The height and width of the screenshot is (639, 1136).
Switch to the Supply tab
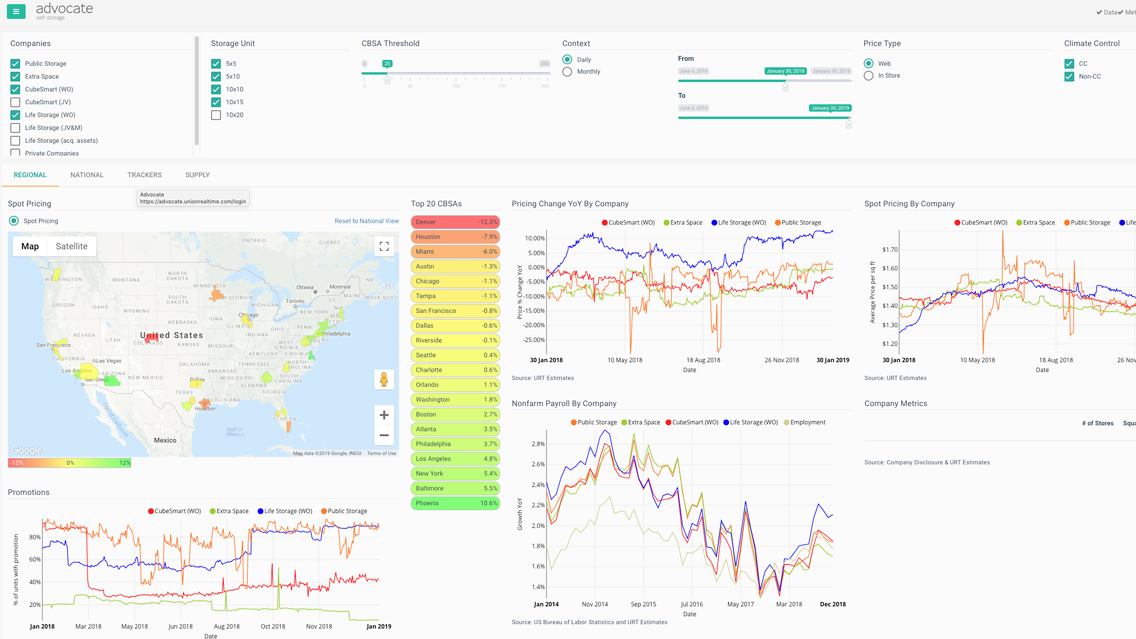tap(197, 175)
